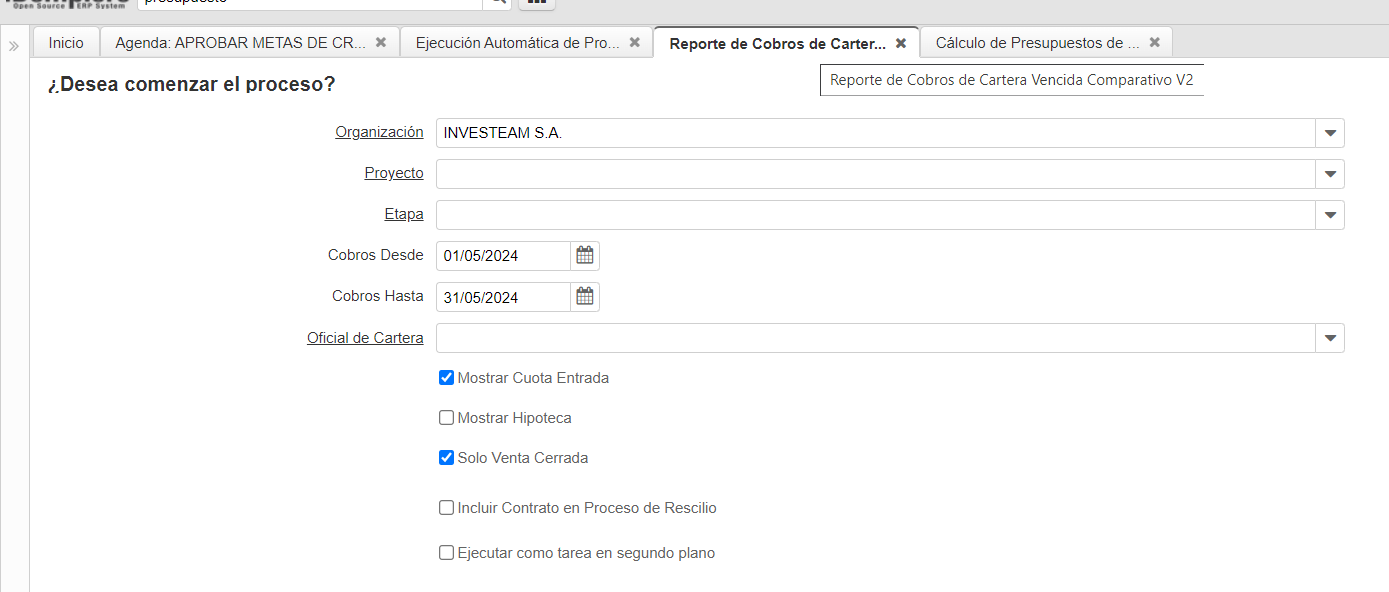The height and width of the screenshot is (592, 1389).
Task: Click the Cobros Desde date field
Action: click(x=503, y=256)
